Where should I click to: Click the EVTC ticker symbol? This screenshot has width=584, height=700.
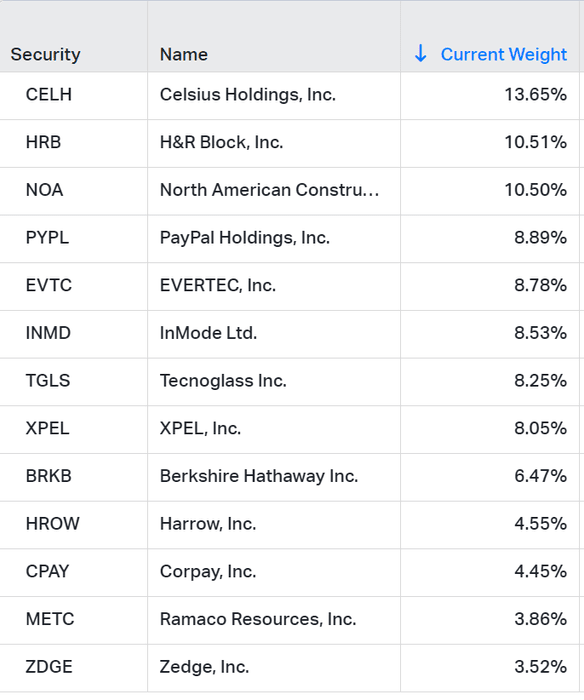coord(49,285)
